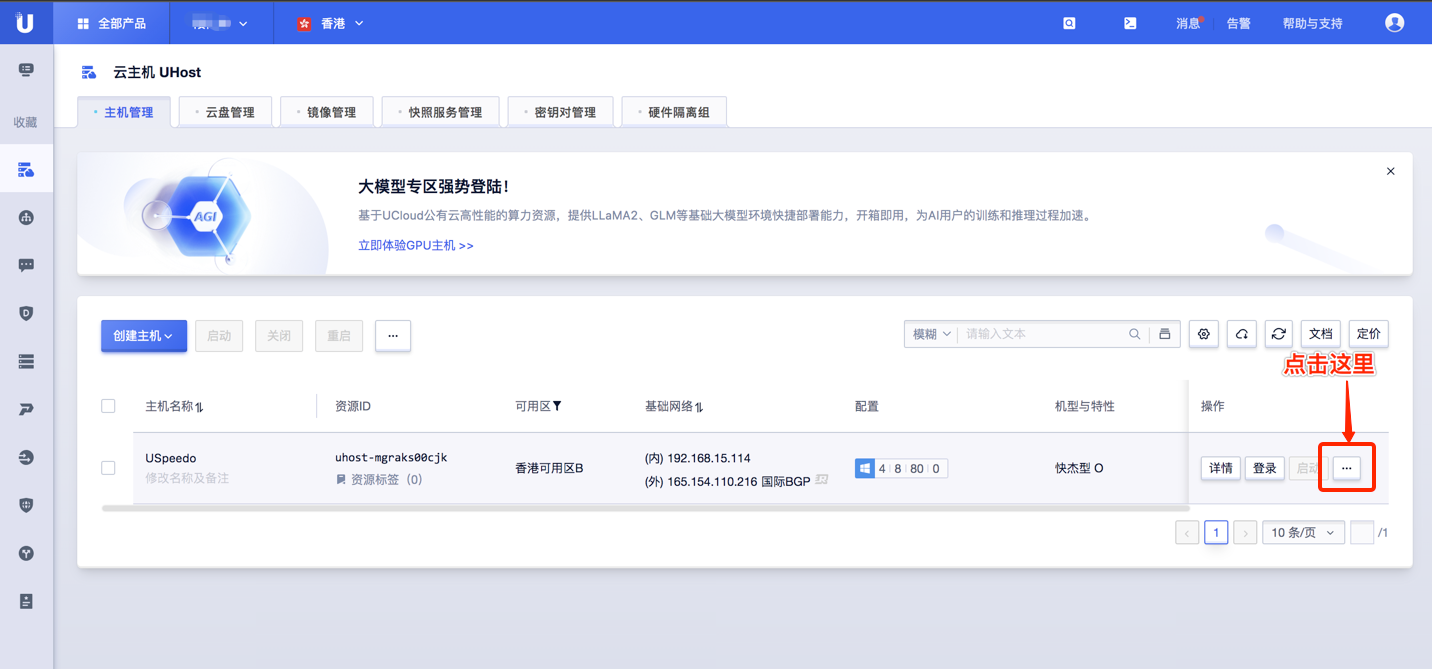The height and width of the screenshot is (669, 1432).
Task: Open the user account avatar
Action: (1394, 23)
